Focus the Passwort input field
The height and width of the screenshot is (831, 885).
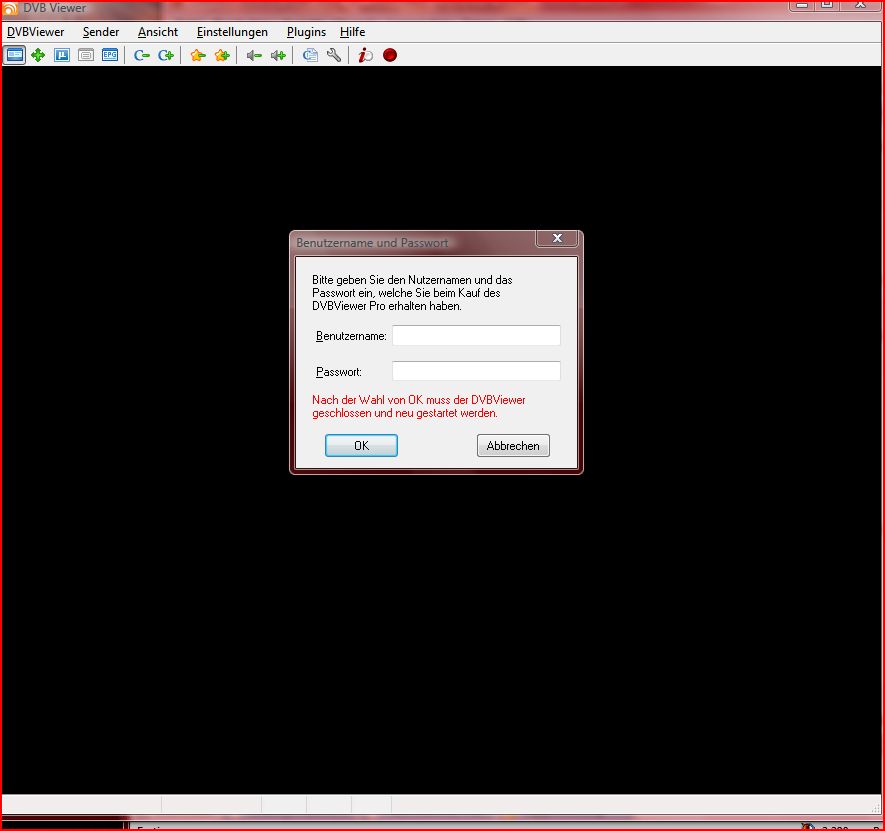tap(476, 371)
